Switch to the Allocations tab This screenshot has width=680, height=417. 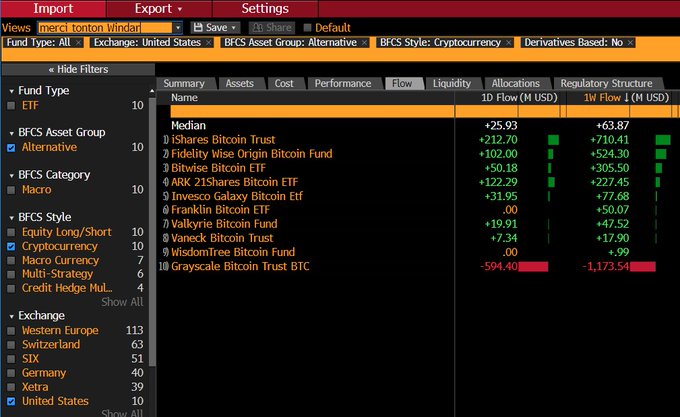point(516,83)
